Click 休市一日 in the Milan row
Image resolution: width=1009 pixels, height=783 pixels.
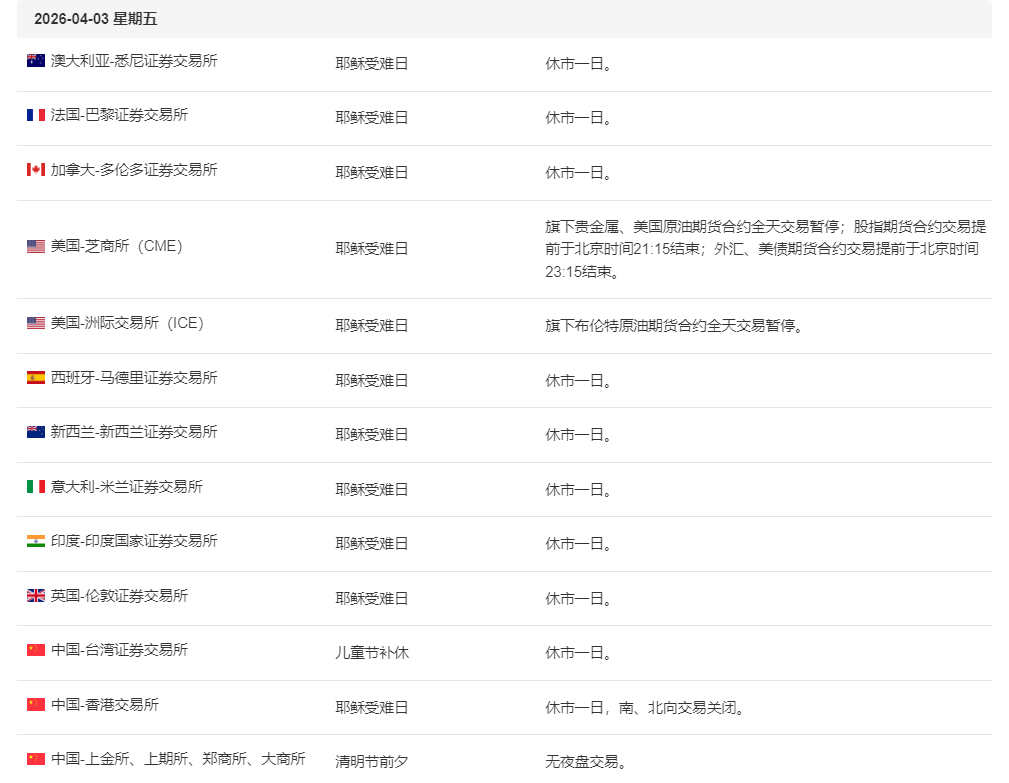(578, 490)
